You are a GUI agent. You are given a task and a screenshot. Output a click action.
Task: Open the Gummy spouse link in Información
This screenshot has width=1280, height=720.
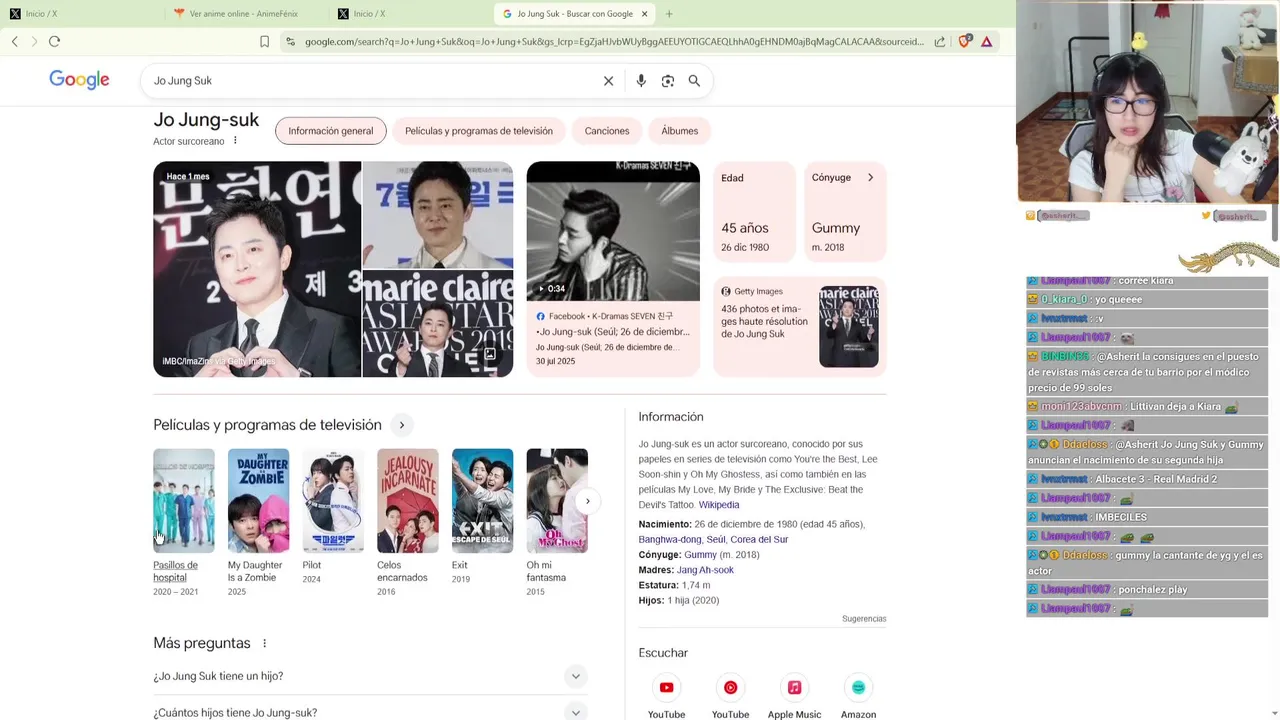pos(700,555)
